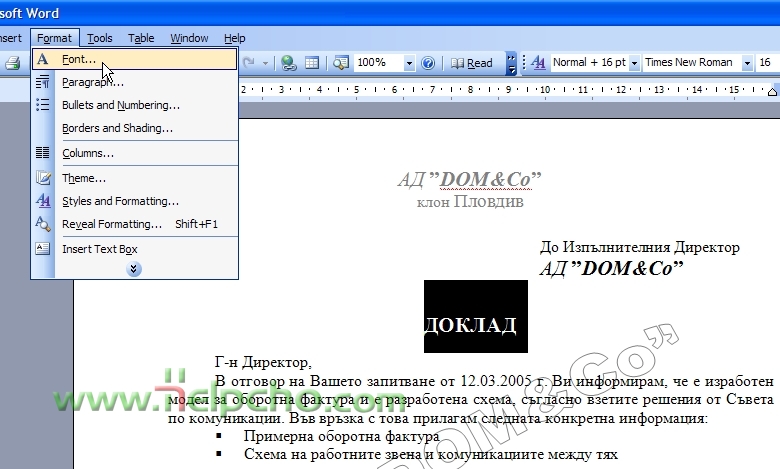The image size is (780, 469).
Task: Click the Theme icon in Format menu
Action: [x=43, y=178]
